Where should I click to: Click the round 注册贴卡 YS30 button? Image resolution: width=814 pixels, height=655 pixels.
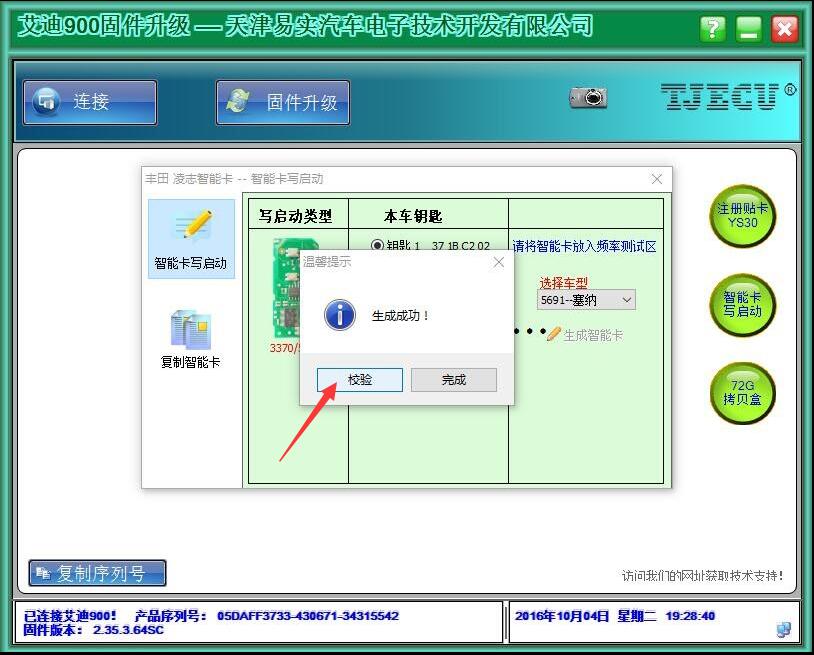pyautogui.click(x=742, y=216)
